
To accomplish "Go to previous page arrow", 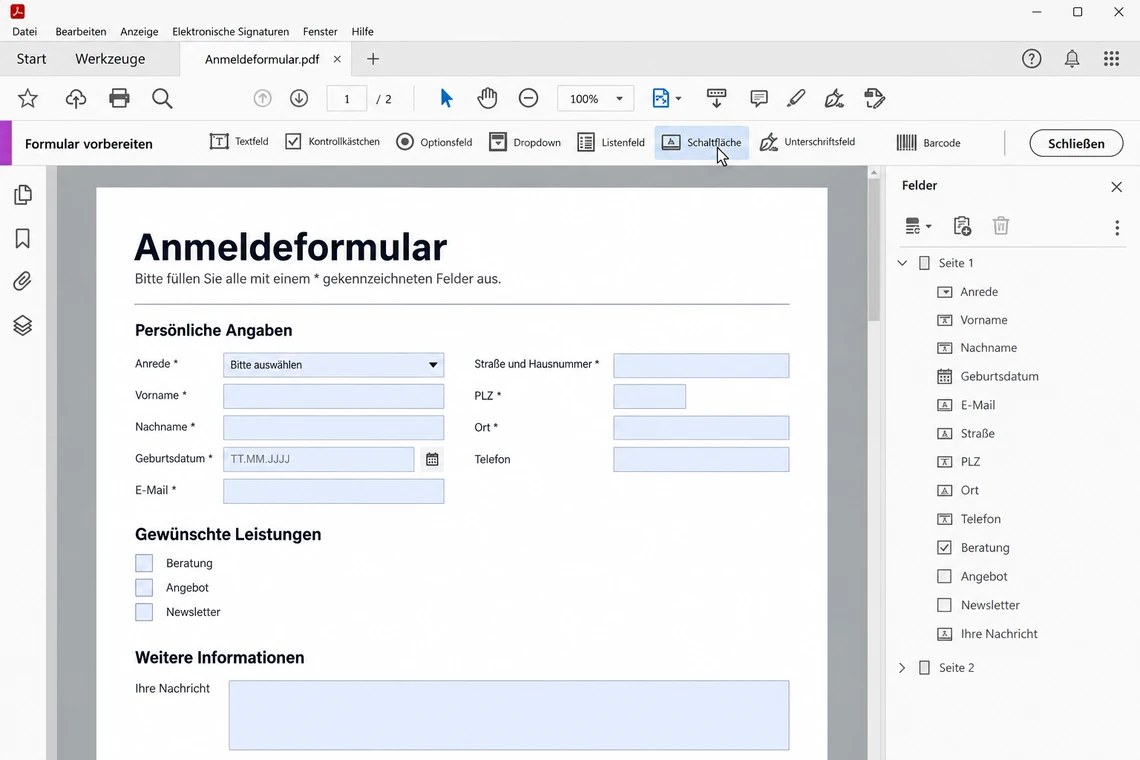I will pyautogui.click(x=262, y=98).
